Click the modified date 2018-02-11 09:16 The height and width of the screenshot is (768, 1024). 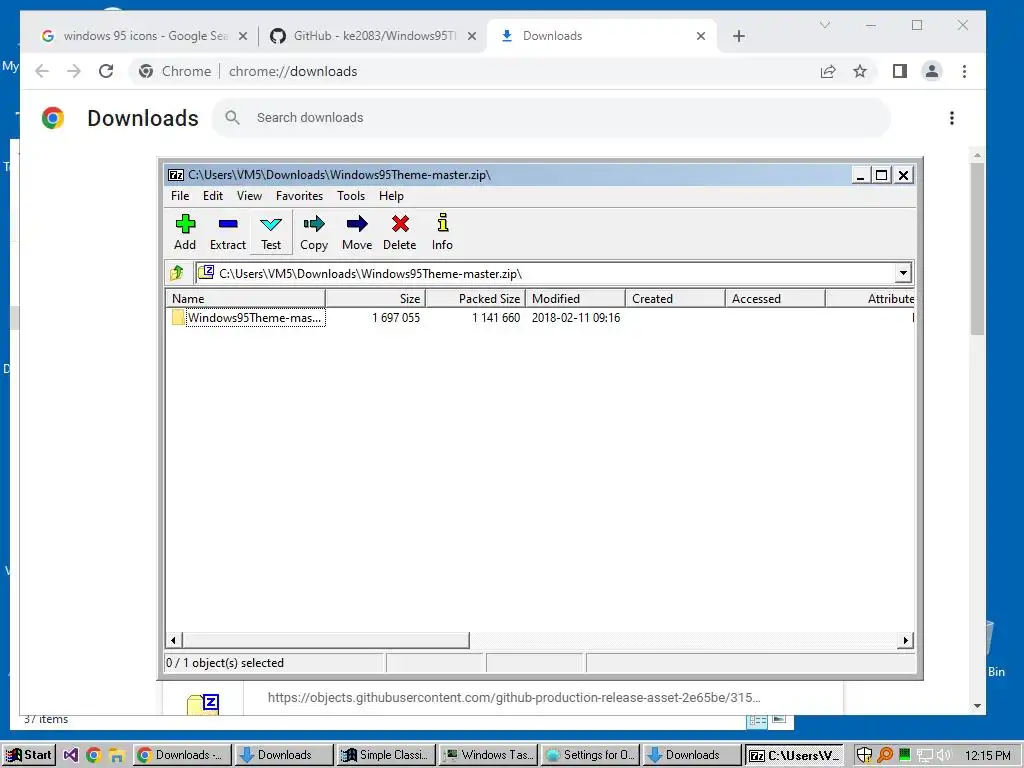tap(576, 318)
